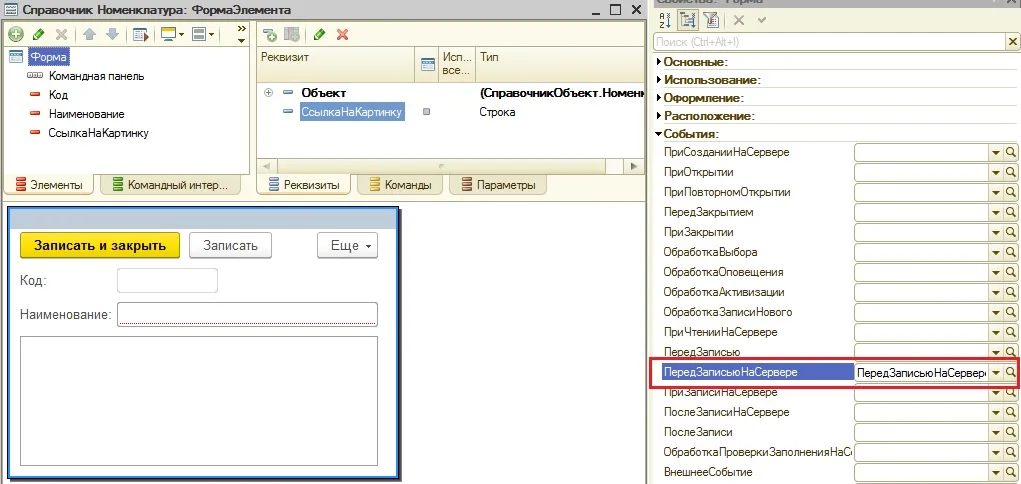Click the add attribute icon in Реквизит toolbar
The width and height of the screenshot is (1021, 484).
[x=270, y=35]
